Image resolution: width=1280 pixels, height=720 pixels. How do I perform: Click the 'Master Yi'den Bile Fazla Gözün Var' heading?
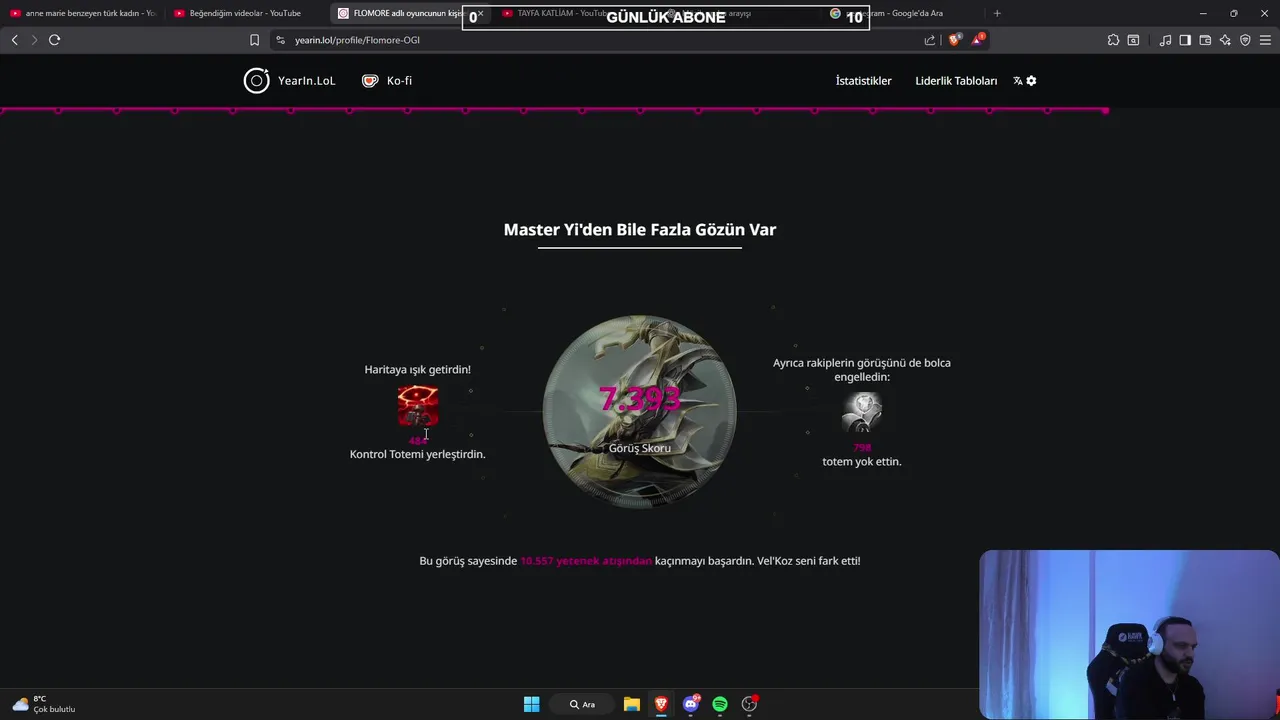(x=640, y=229)
